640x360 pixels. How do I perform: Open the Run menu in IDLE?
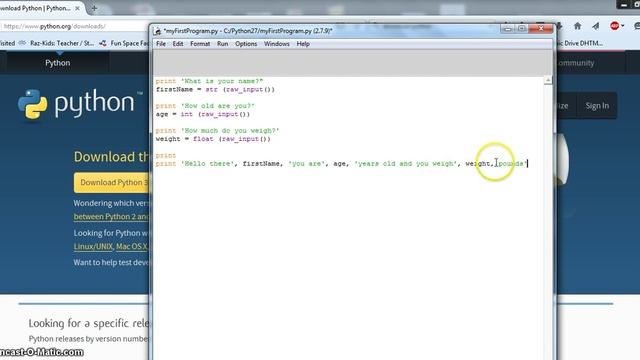click(x=222, y=44)
